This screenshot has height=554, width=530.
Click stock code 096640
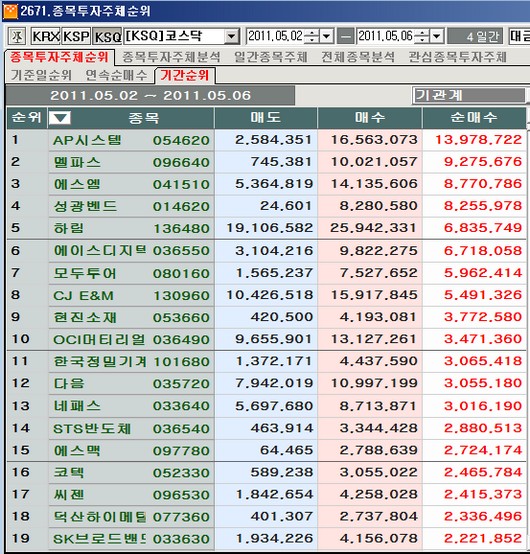[x=181, y=162]
